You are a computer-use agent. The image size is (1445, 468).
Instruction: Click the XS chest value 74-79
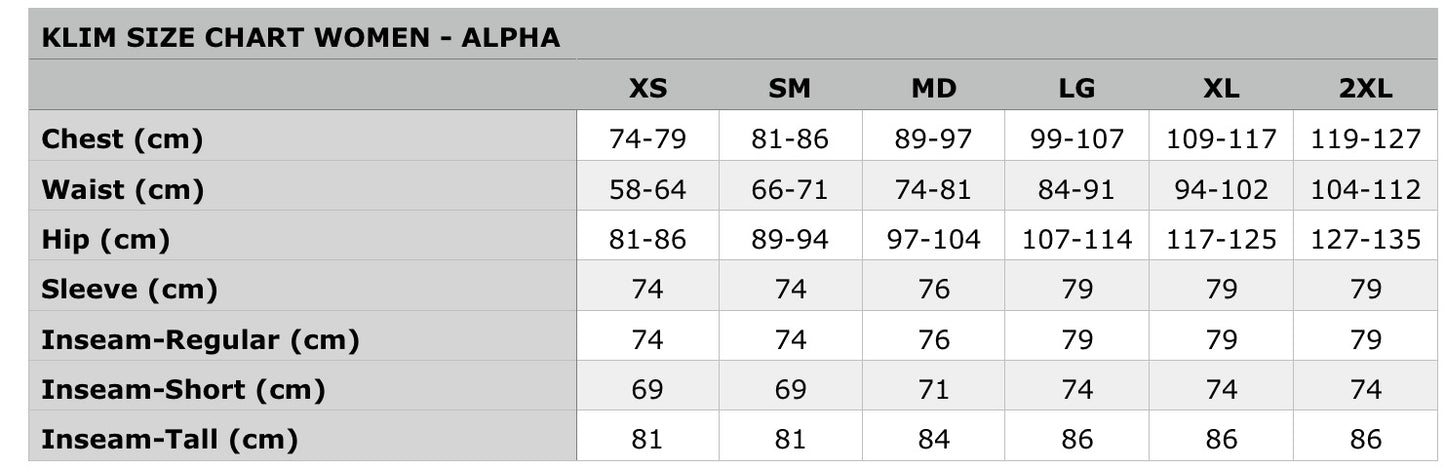pos(647,139)
